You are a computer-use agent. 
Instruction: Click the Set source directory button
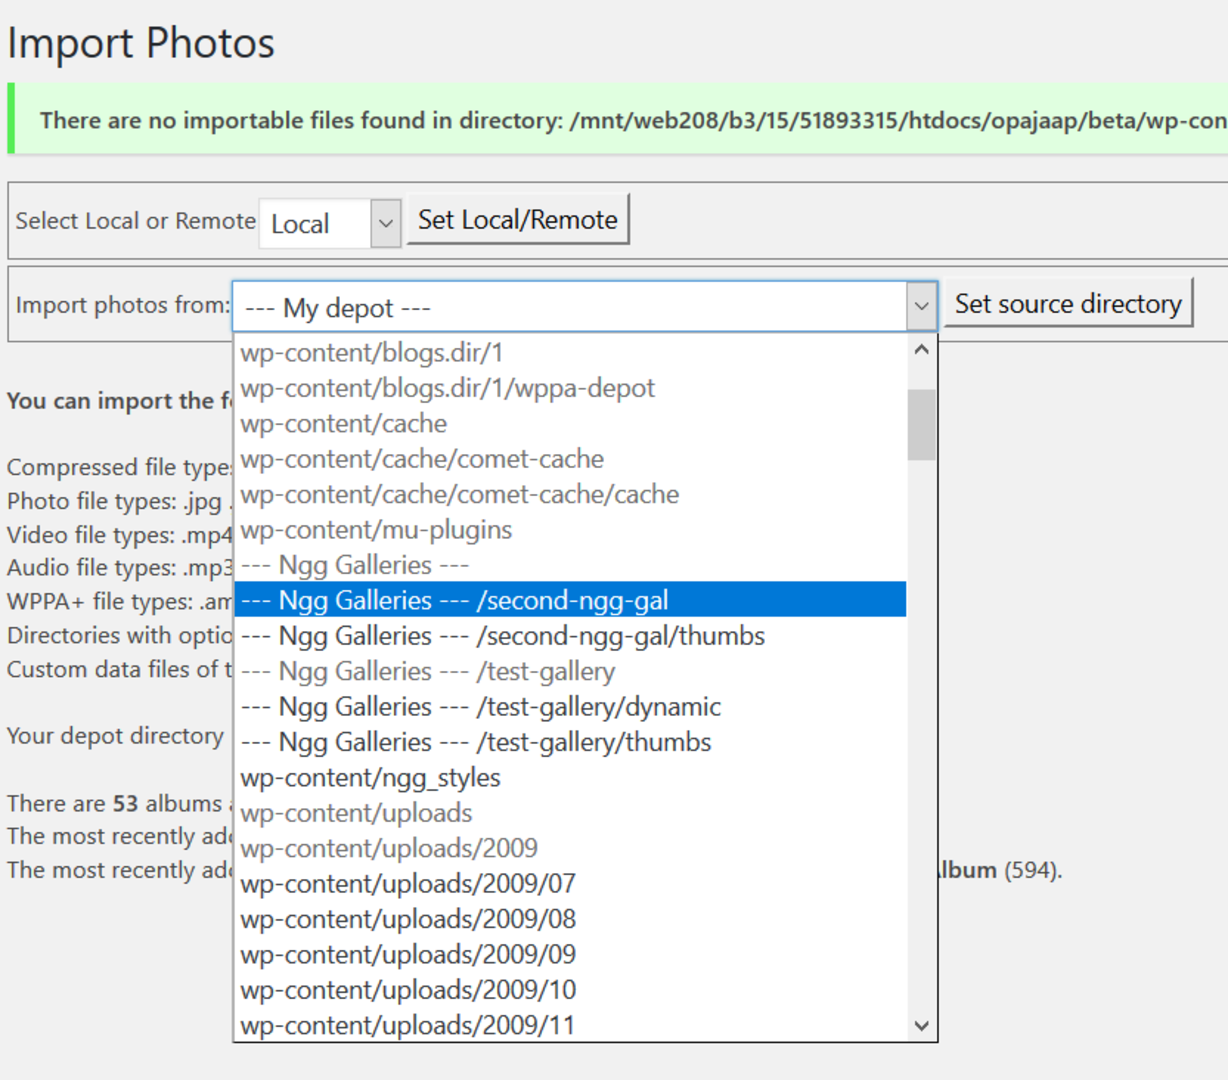coord(1067,304)
